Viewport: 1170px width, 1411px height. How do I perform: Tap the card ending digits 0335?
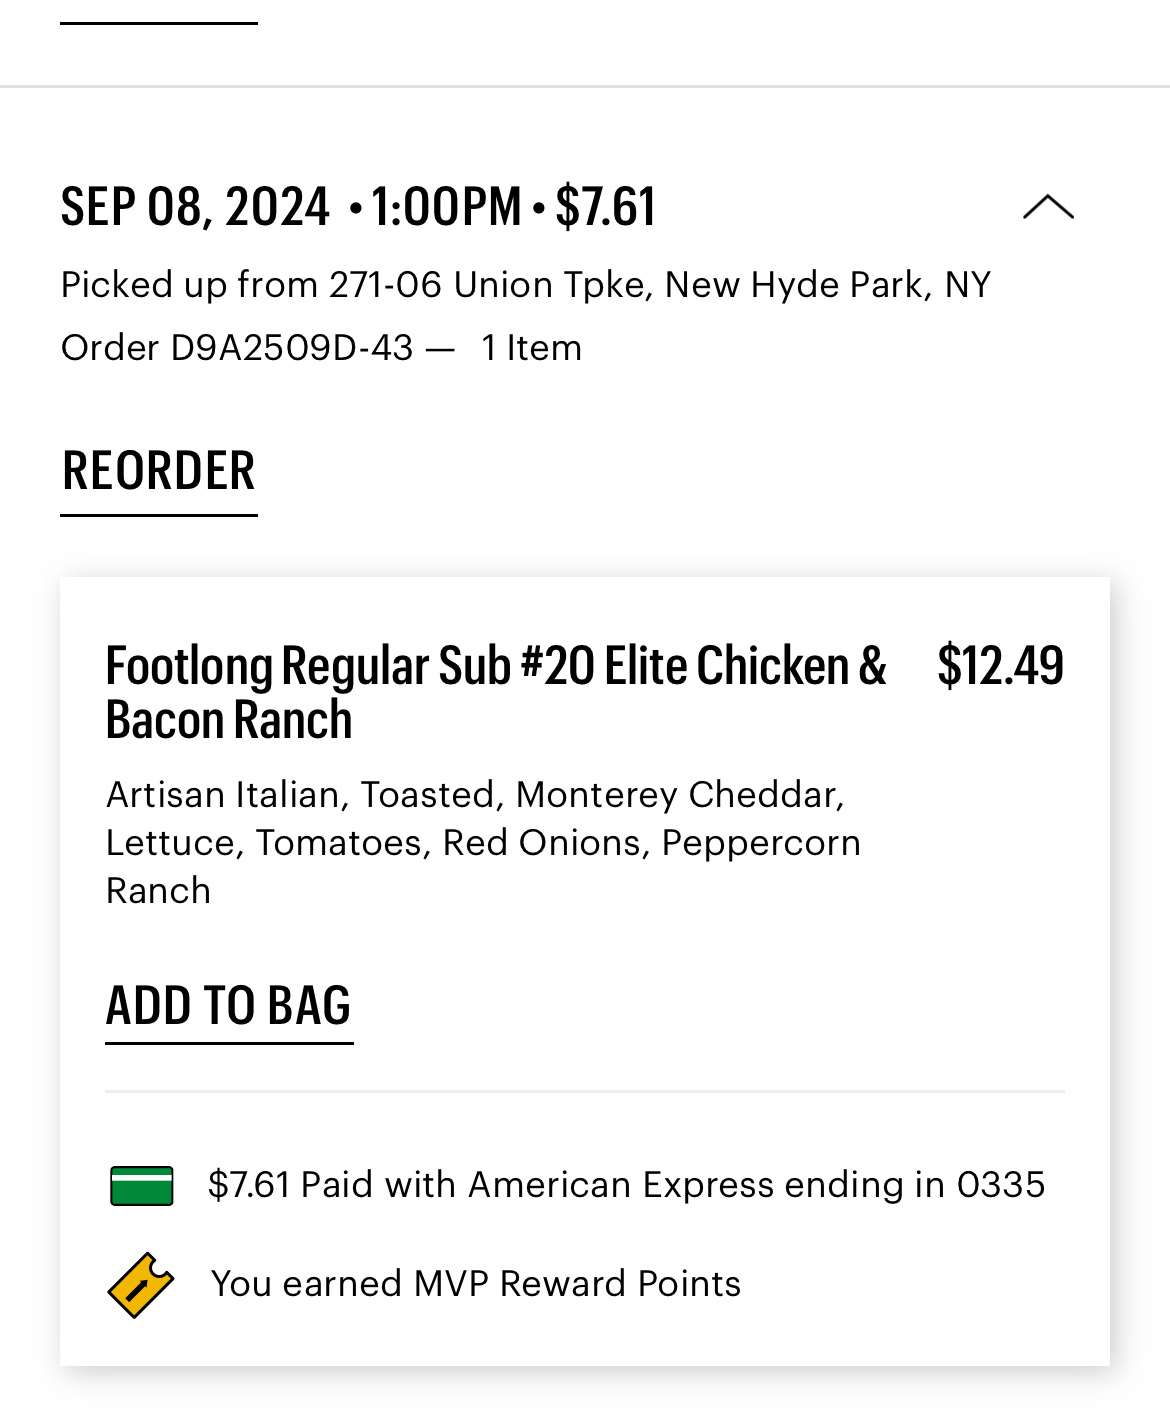1001,1185
